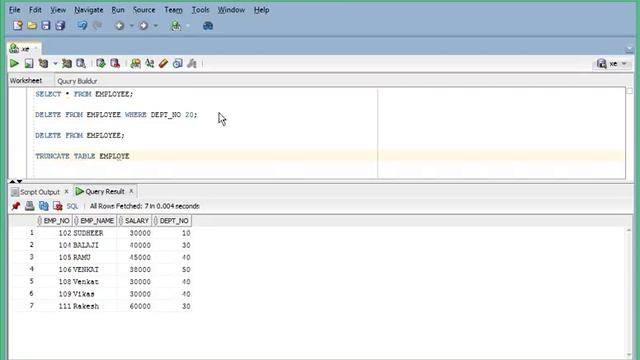Click the New file icon
640x360 pixels.
pos(18,26)
